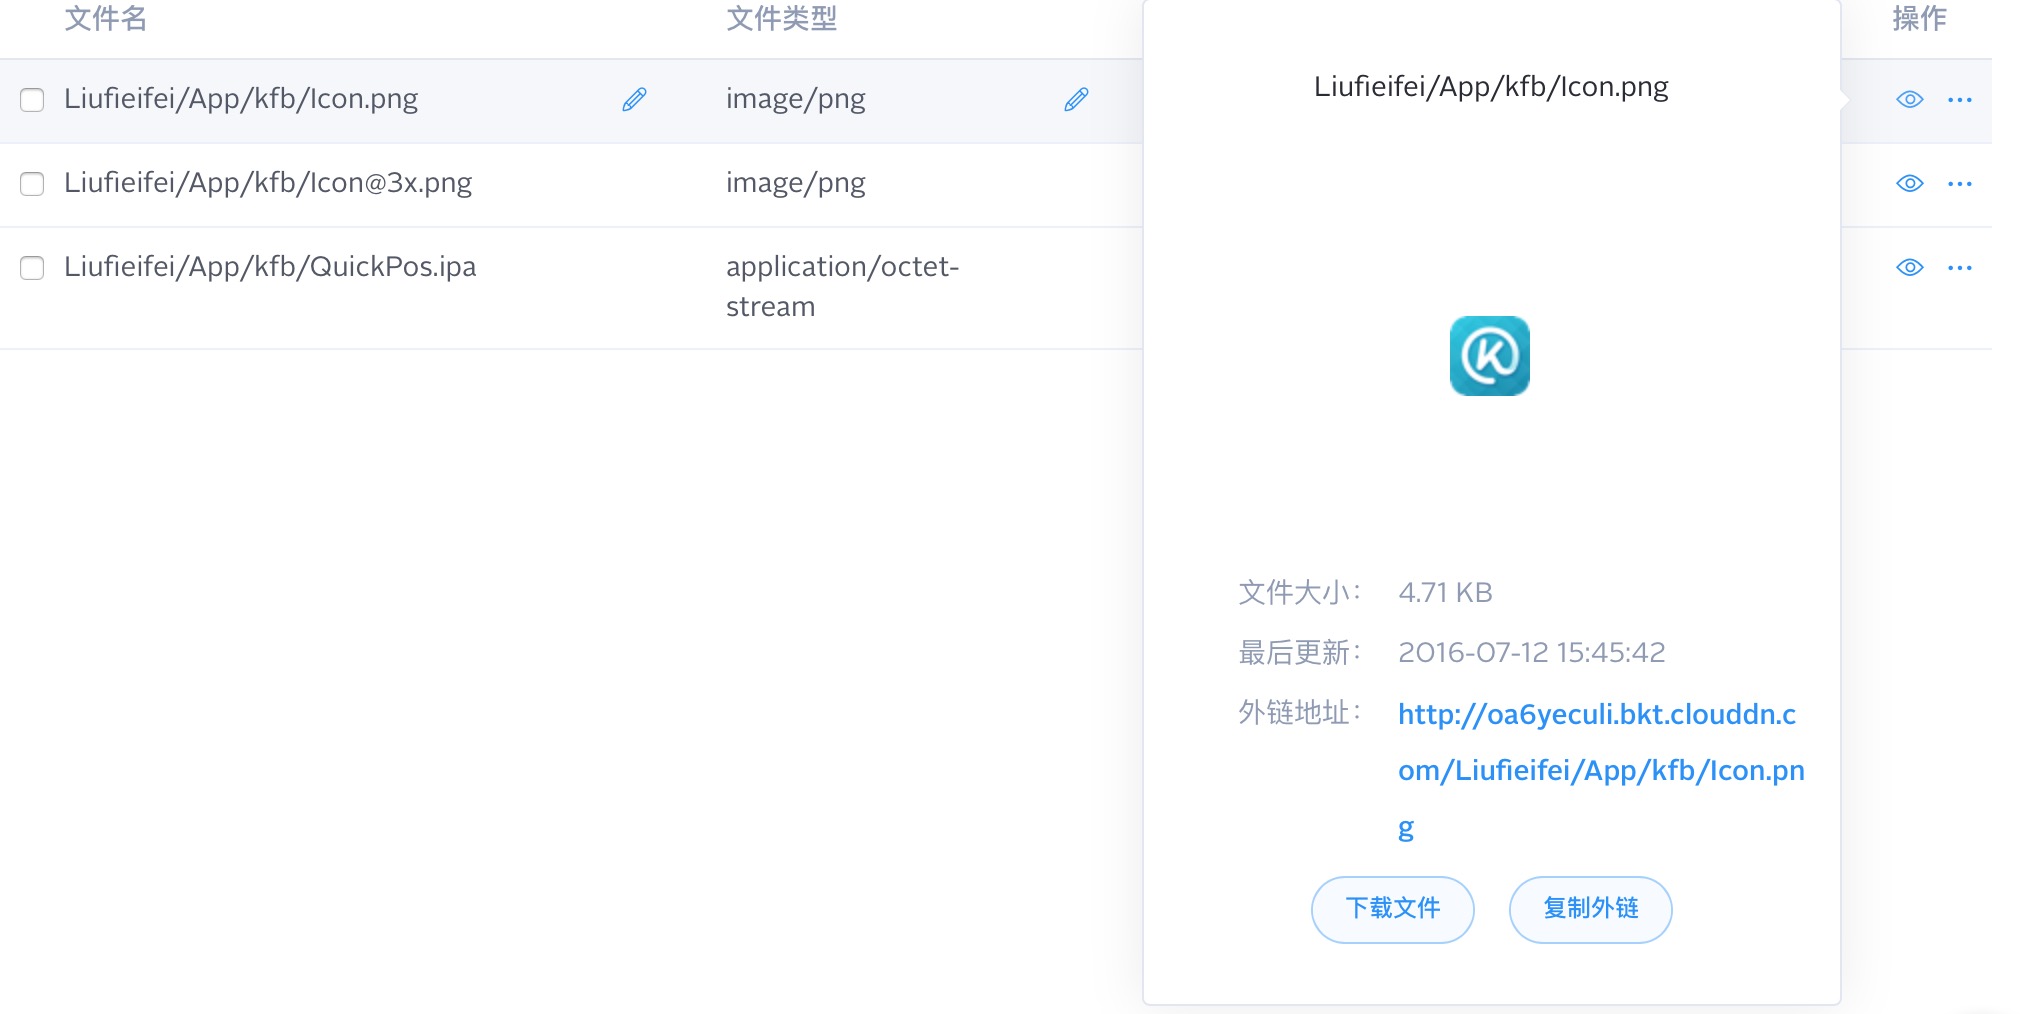Click the 文件类型 column header
2024x1014 pixels.
[782, 18]
